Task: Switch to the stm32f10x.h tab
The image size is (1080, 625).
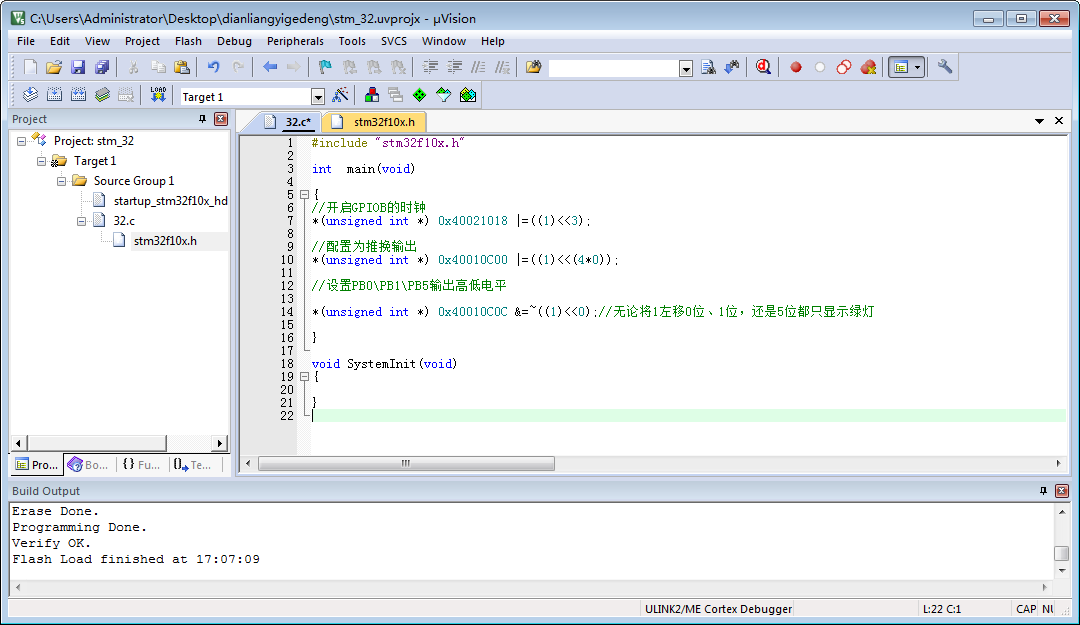Action: tap(385, 121)
